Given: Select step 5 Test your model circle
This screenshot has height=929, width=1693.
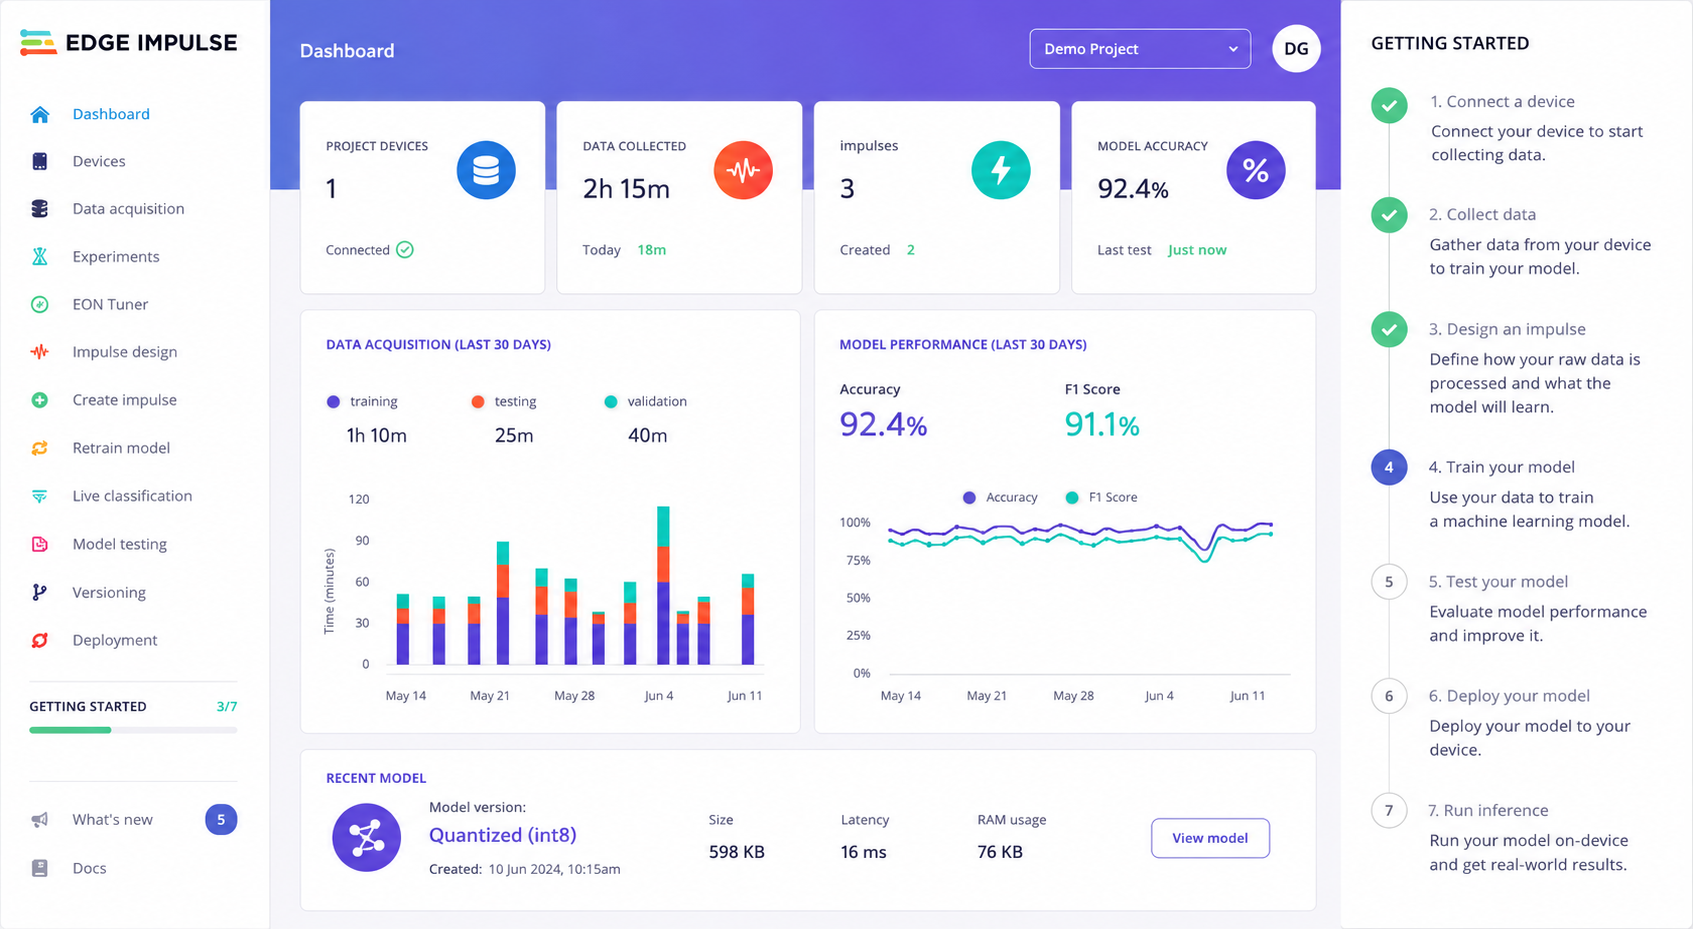Looking at the screenshot, I should click(x=1389, y=582).
